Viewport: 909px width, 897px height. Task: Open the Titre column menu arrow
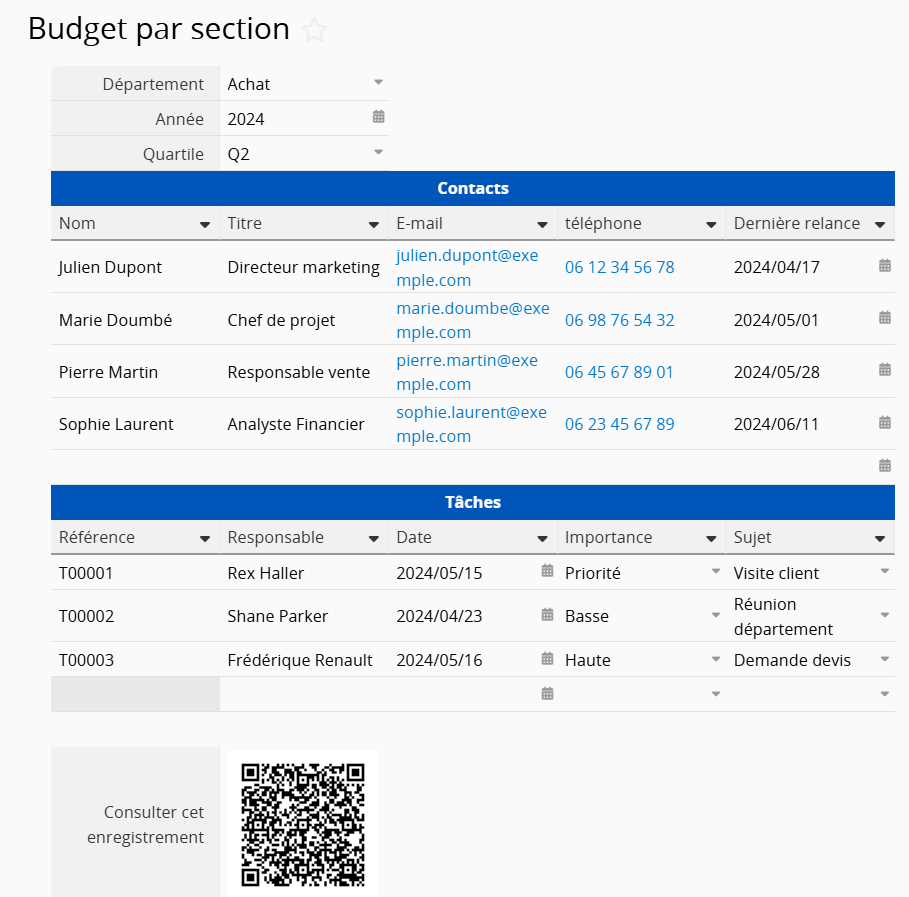(x=374, y=224)
